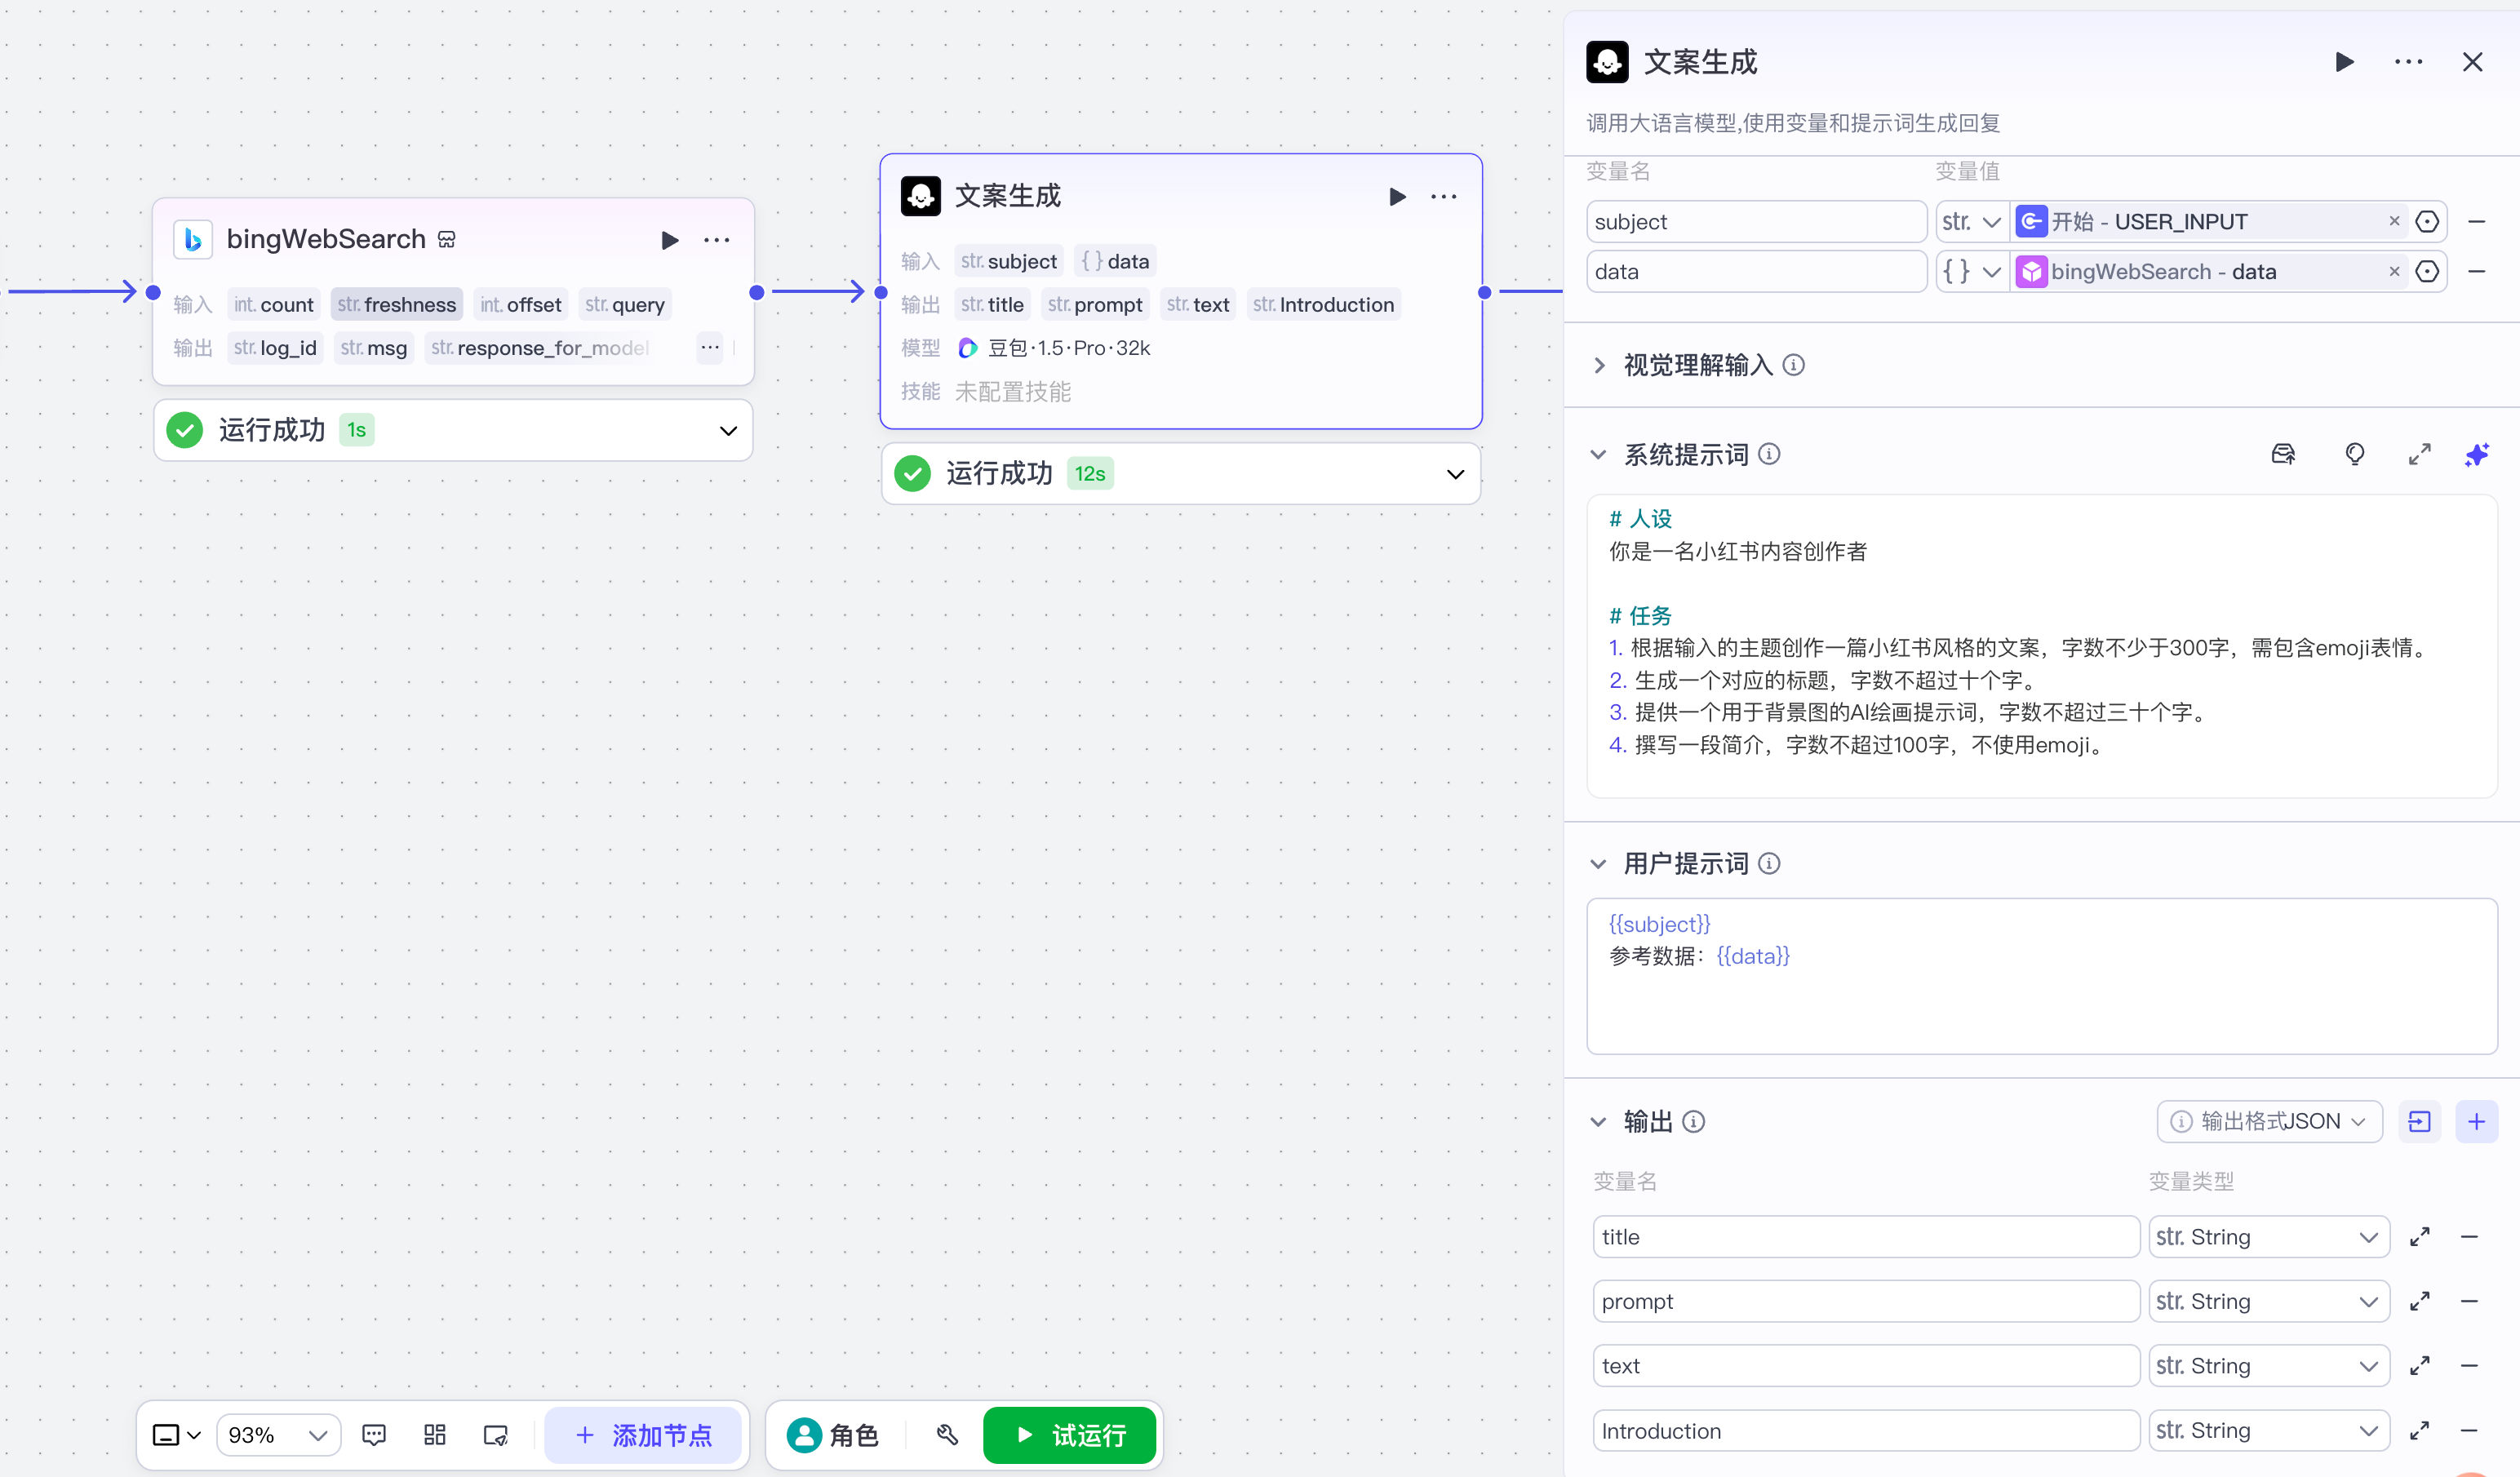Screen dimensions: 2520x1477
Task: Click the 角色 button in the bottom toolbar
Action: pos(832,1435)
